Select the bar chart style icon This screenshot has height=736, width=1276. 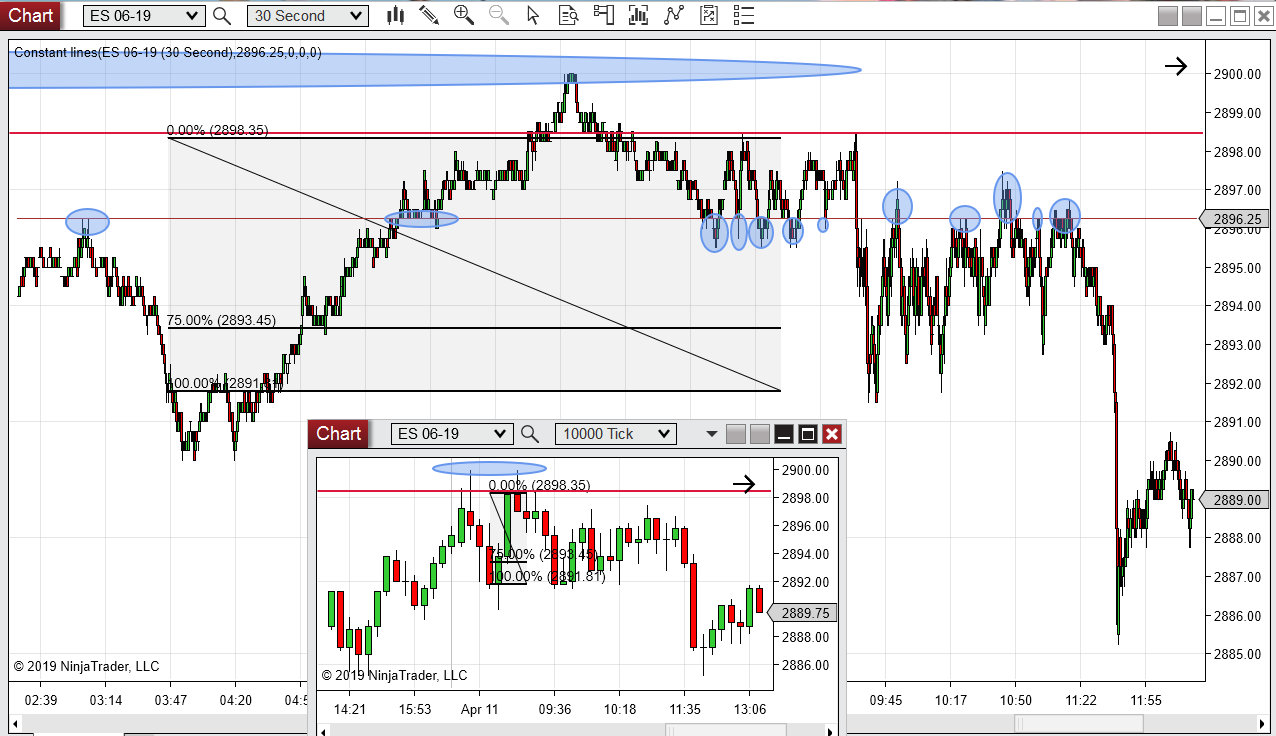click(x=394, y=15)
